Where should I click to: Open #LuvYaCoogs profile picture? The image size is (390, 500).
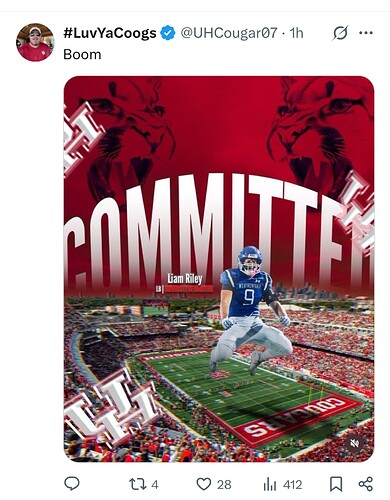[35, 42]
